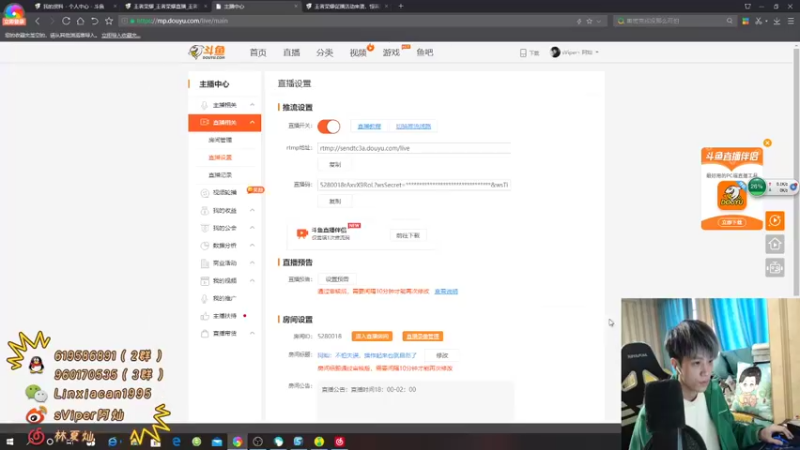The image size is (800, 450).
Task: Open the 游戏 nav item
Action: 391,53
